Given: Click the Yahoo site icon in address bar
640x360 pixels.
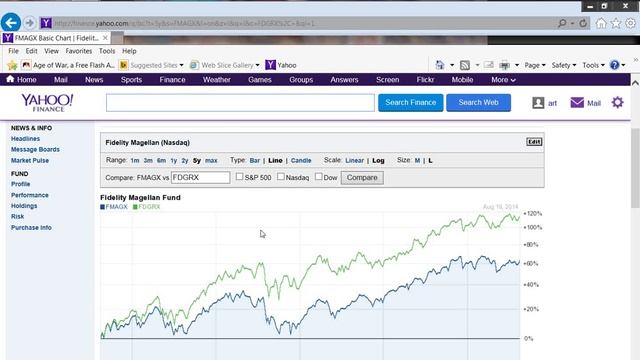Looking at the screenshot, I should click(x=46, y=23).
